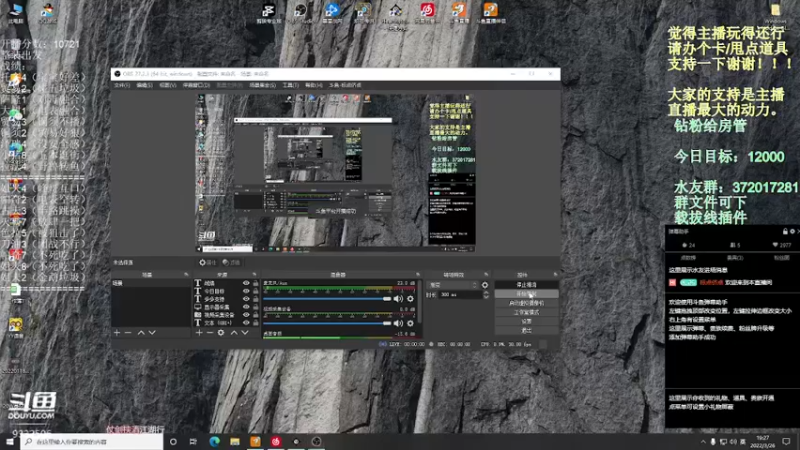
Task: Add a new source with the plus icon
Action: [199, 333]
